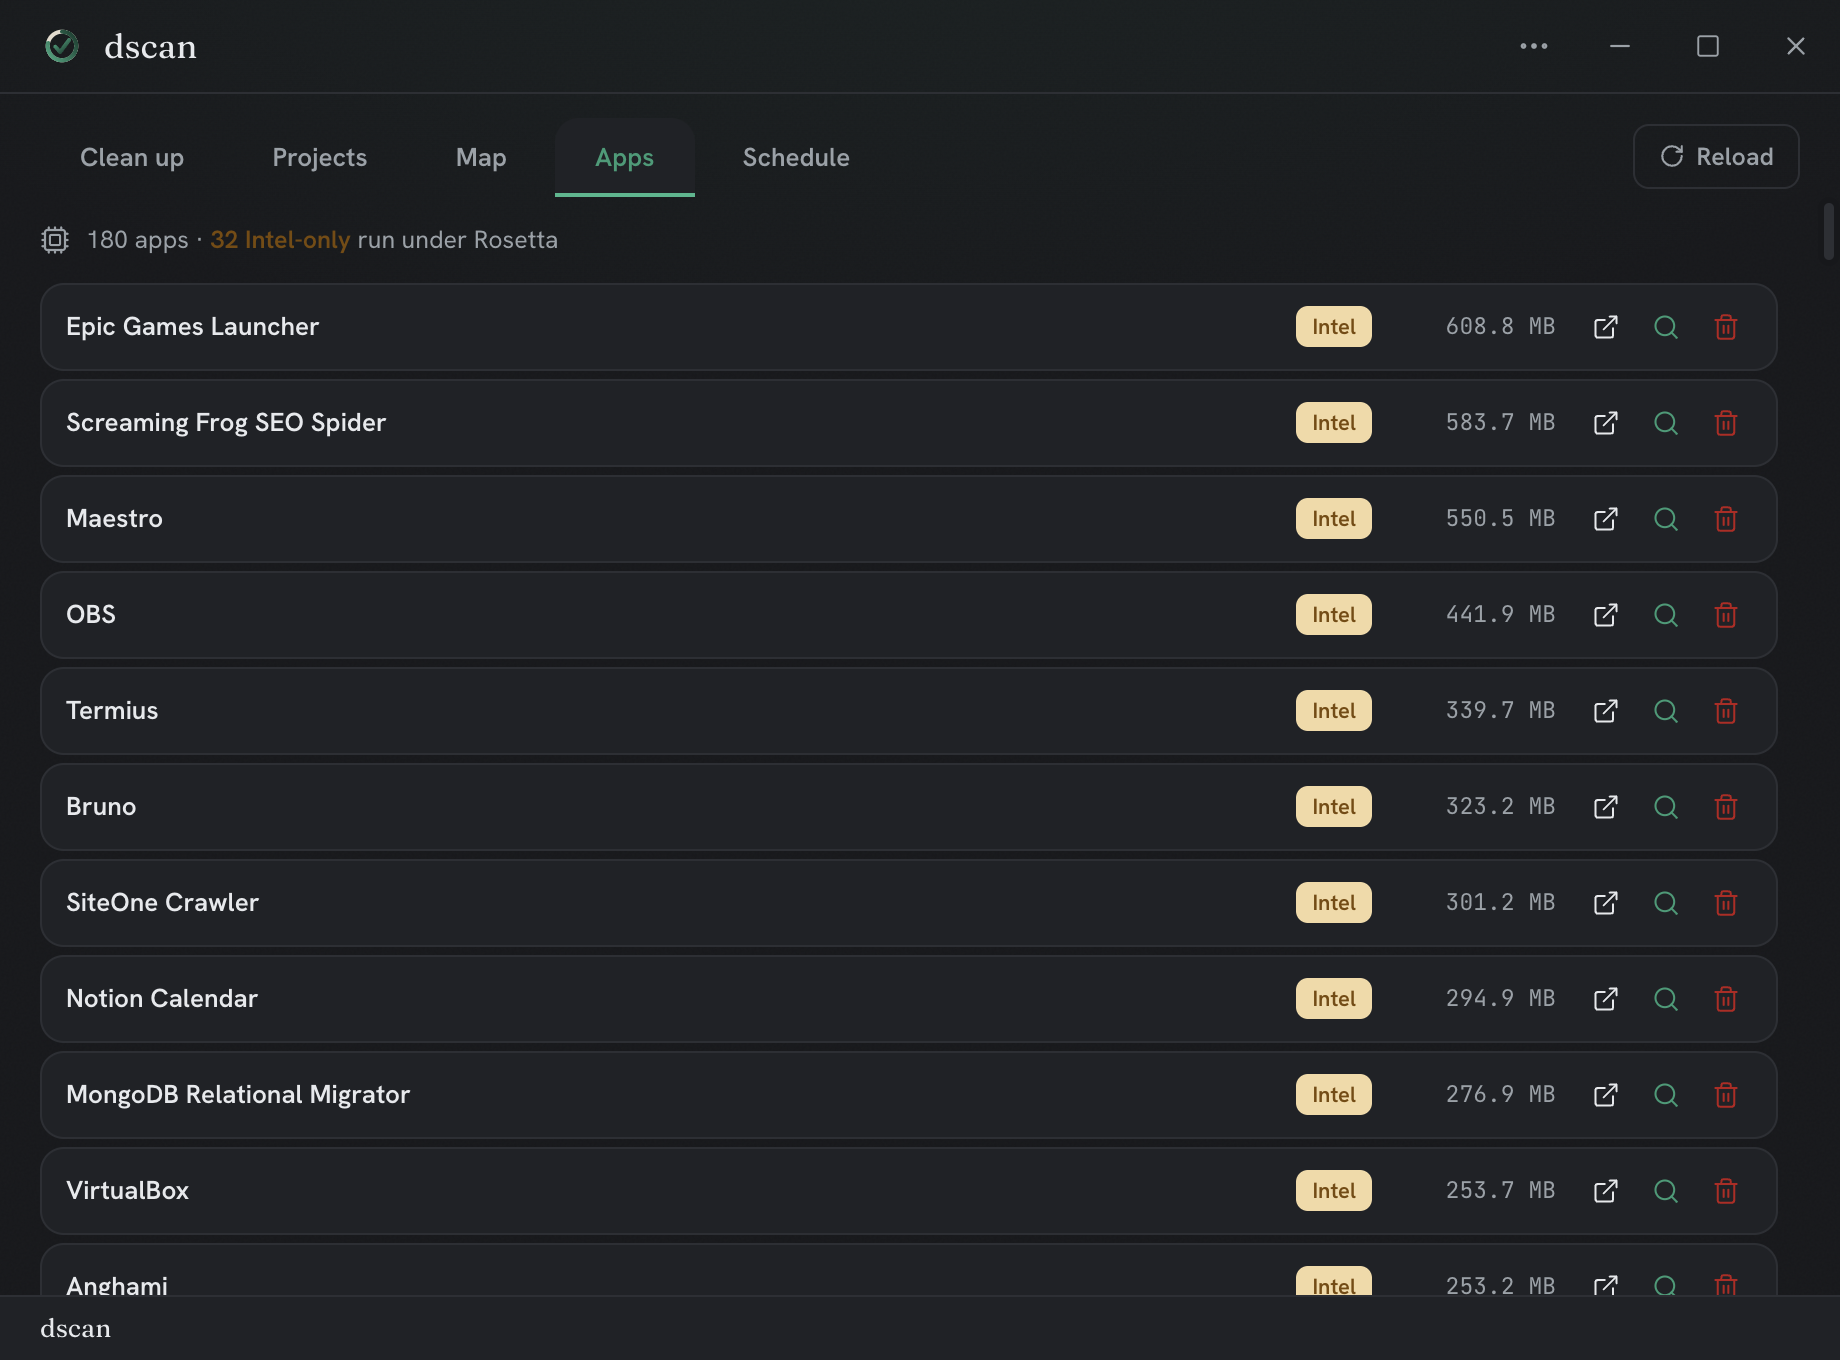Open the three-dot more options menu

pos(1534,46)
